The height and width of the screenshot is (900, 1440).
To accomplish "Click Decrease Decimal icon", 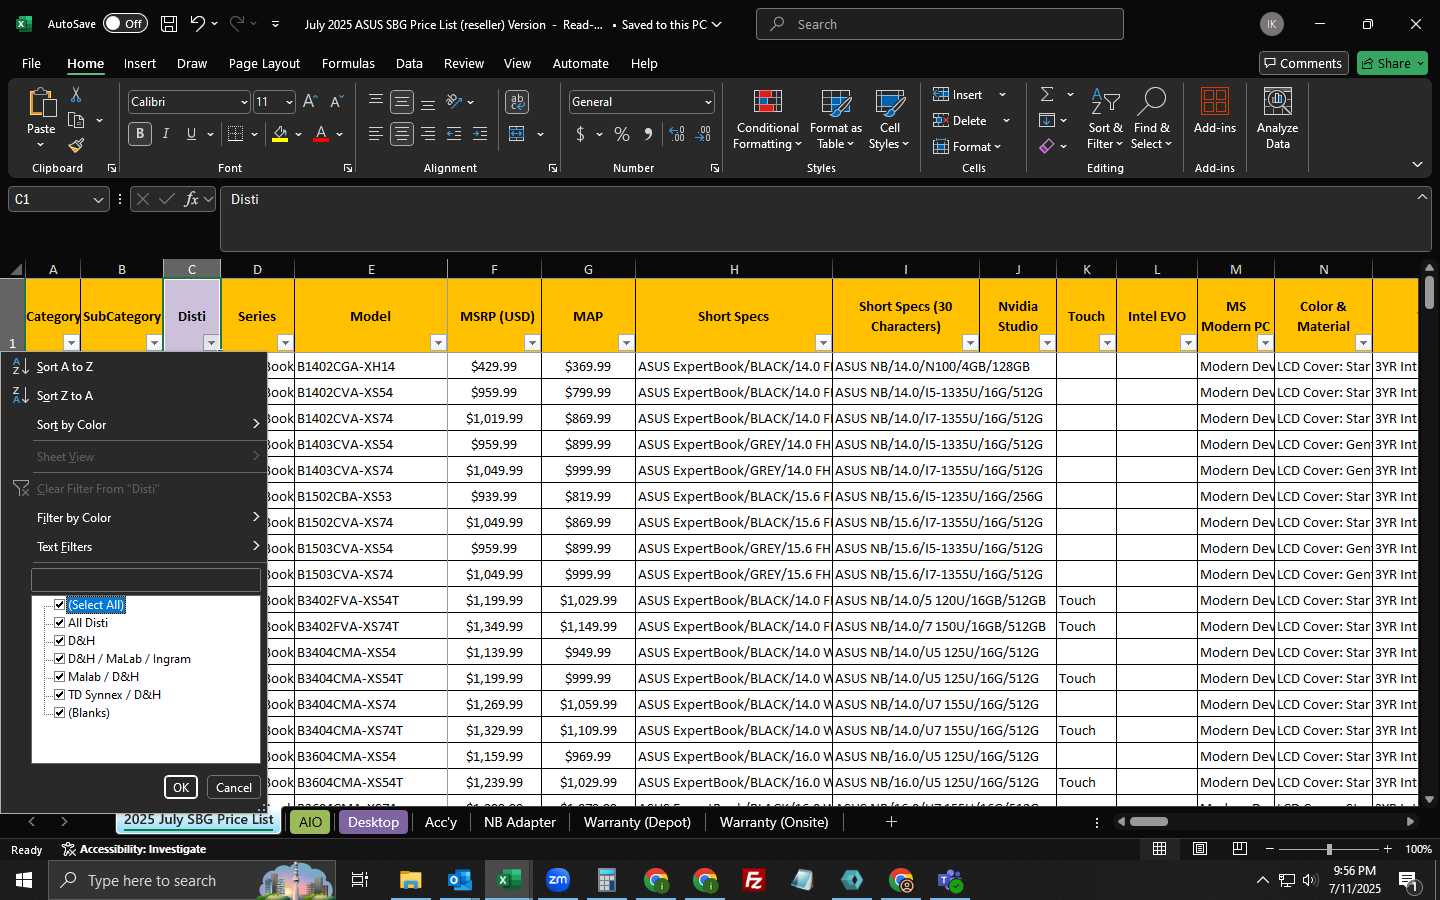I will (x=703, y=134).
